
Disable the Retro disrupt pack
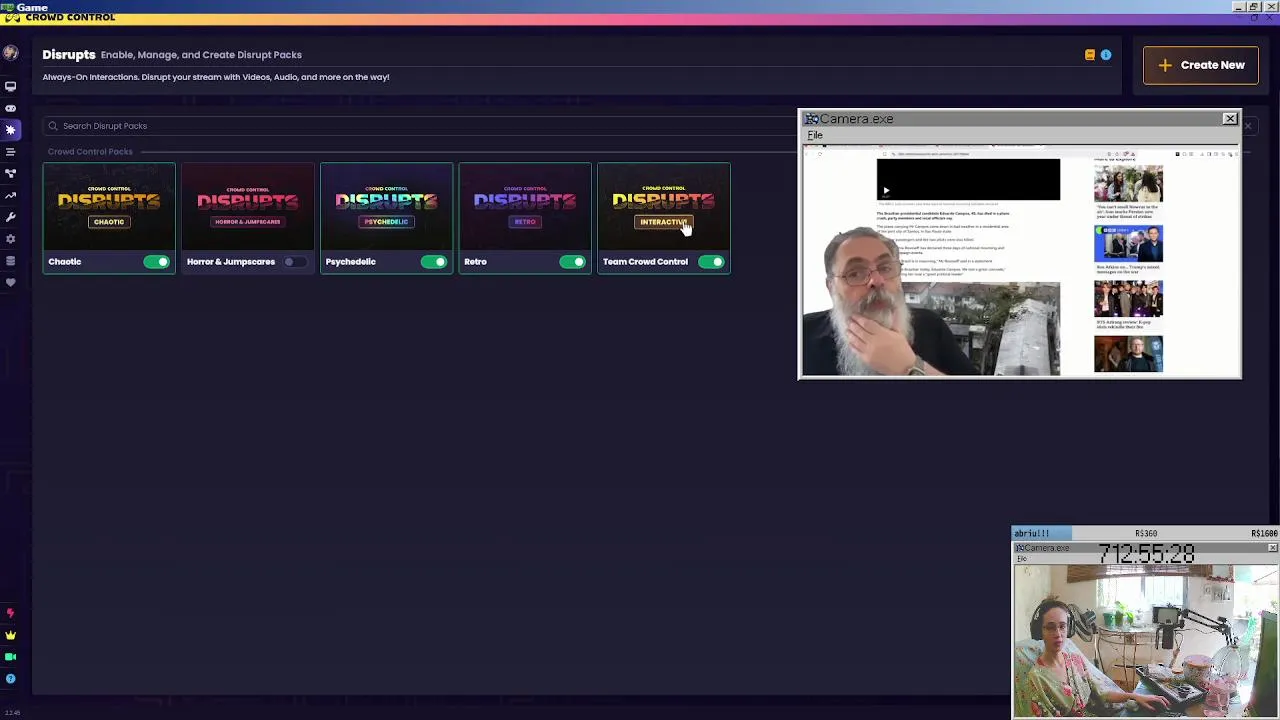(572, 262)
